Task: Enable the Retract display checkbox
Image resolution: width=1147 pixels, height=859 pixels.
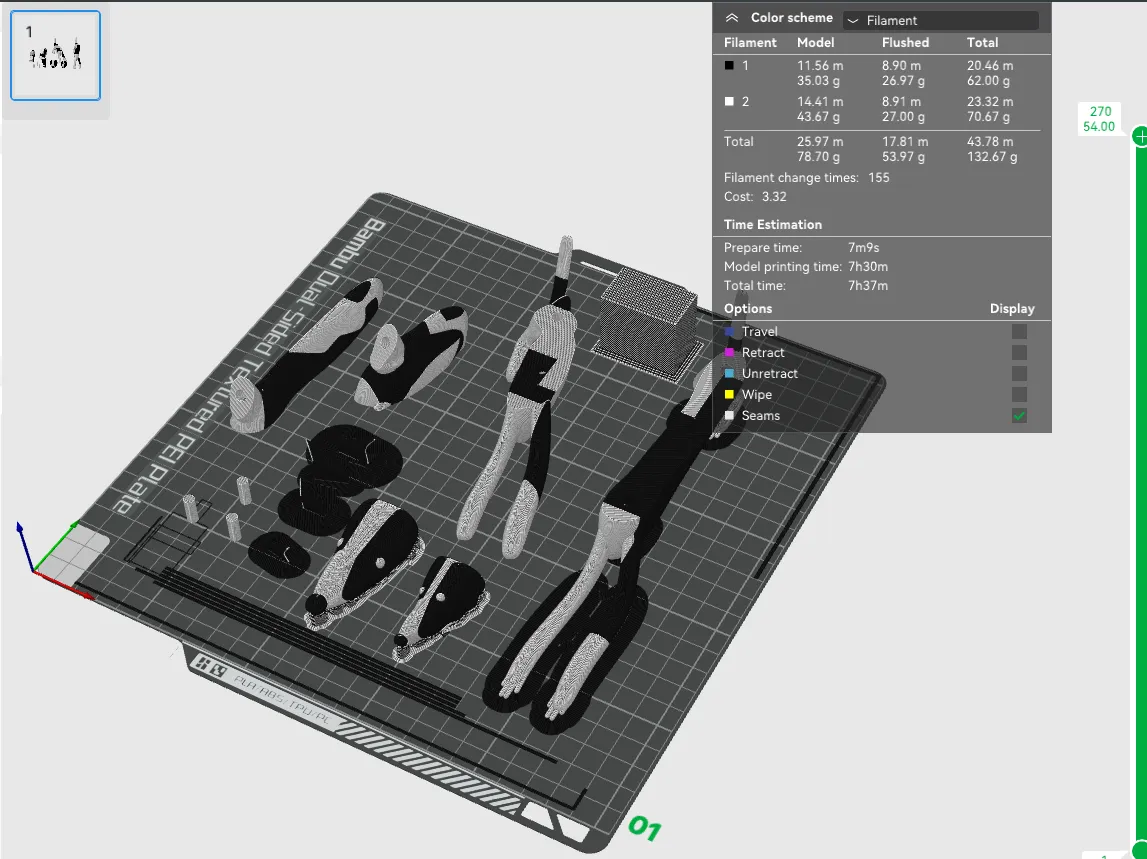Action: [1019, 353]
